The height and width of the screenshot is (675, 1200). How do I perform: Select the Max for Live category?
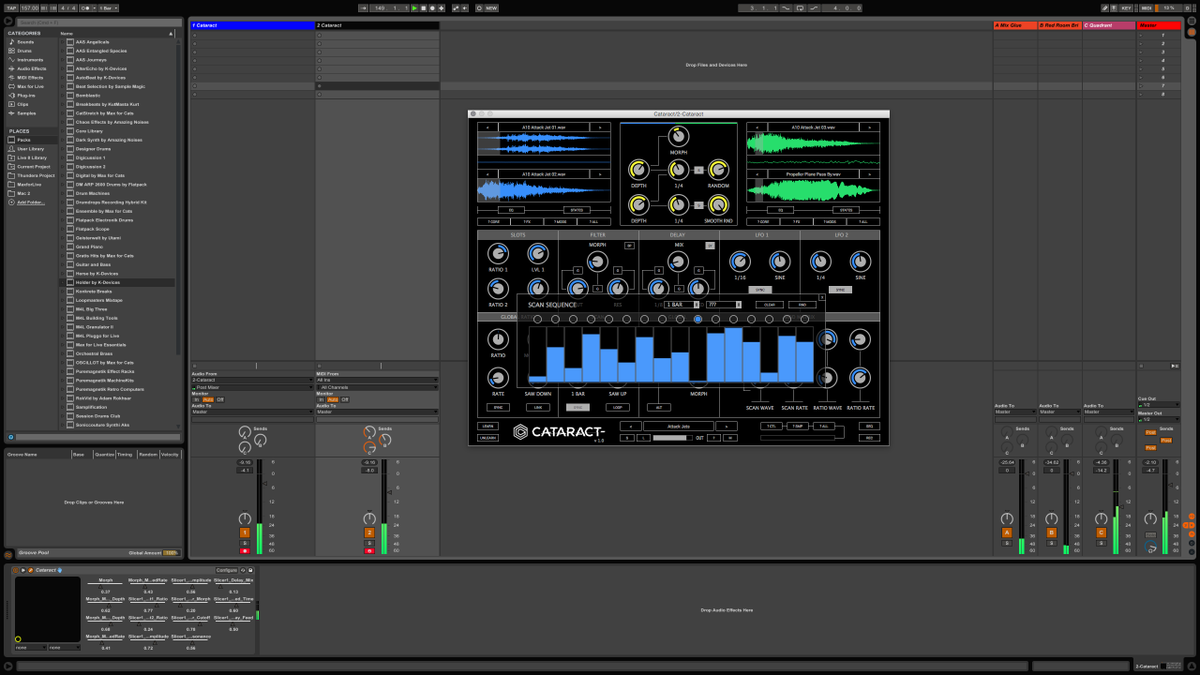(30, 87)
